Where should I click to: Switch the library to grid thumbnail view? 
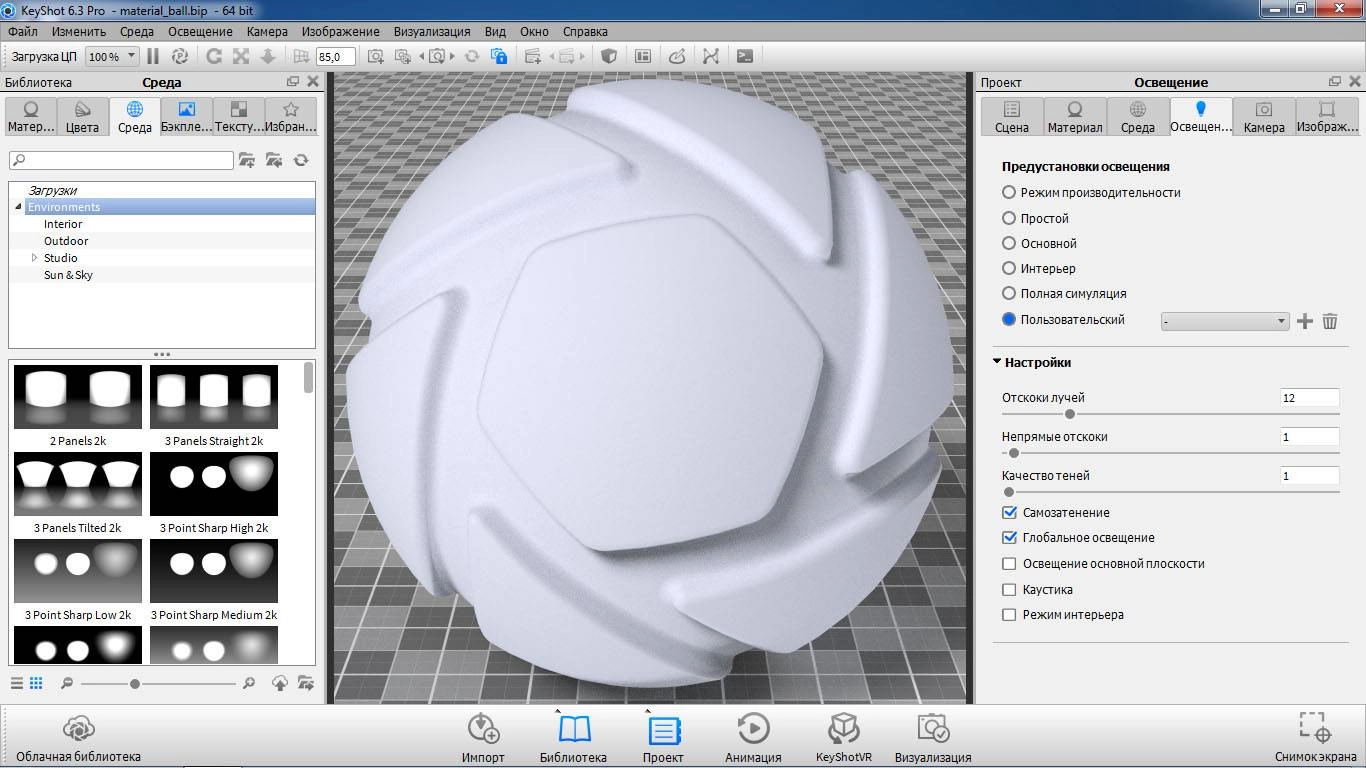36,683
